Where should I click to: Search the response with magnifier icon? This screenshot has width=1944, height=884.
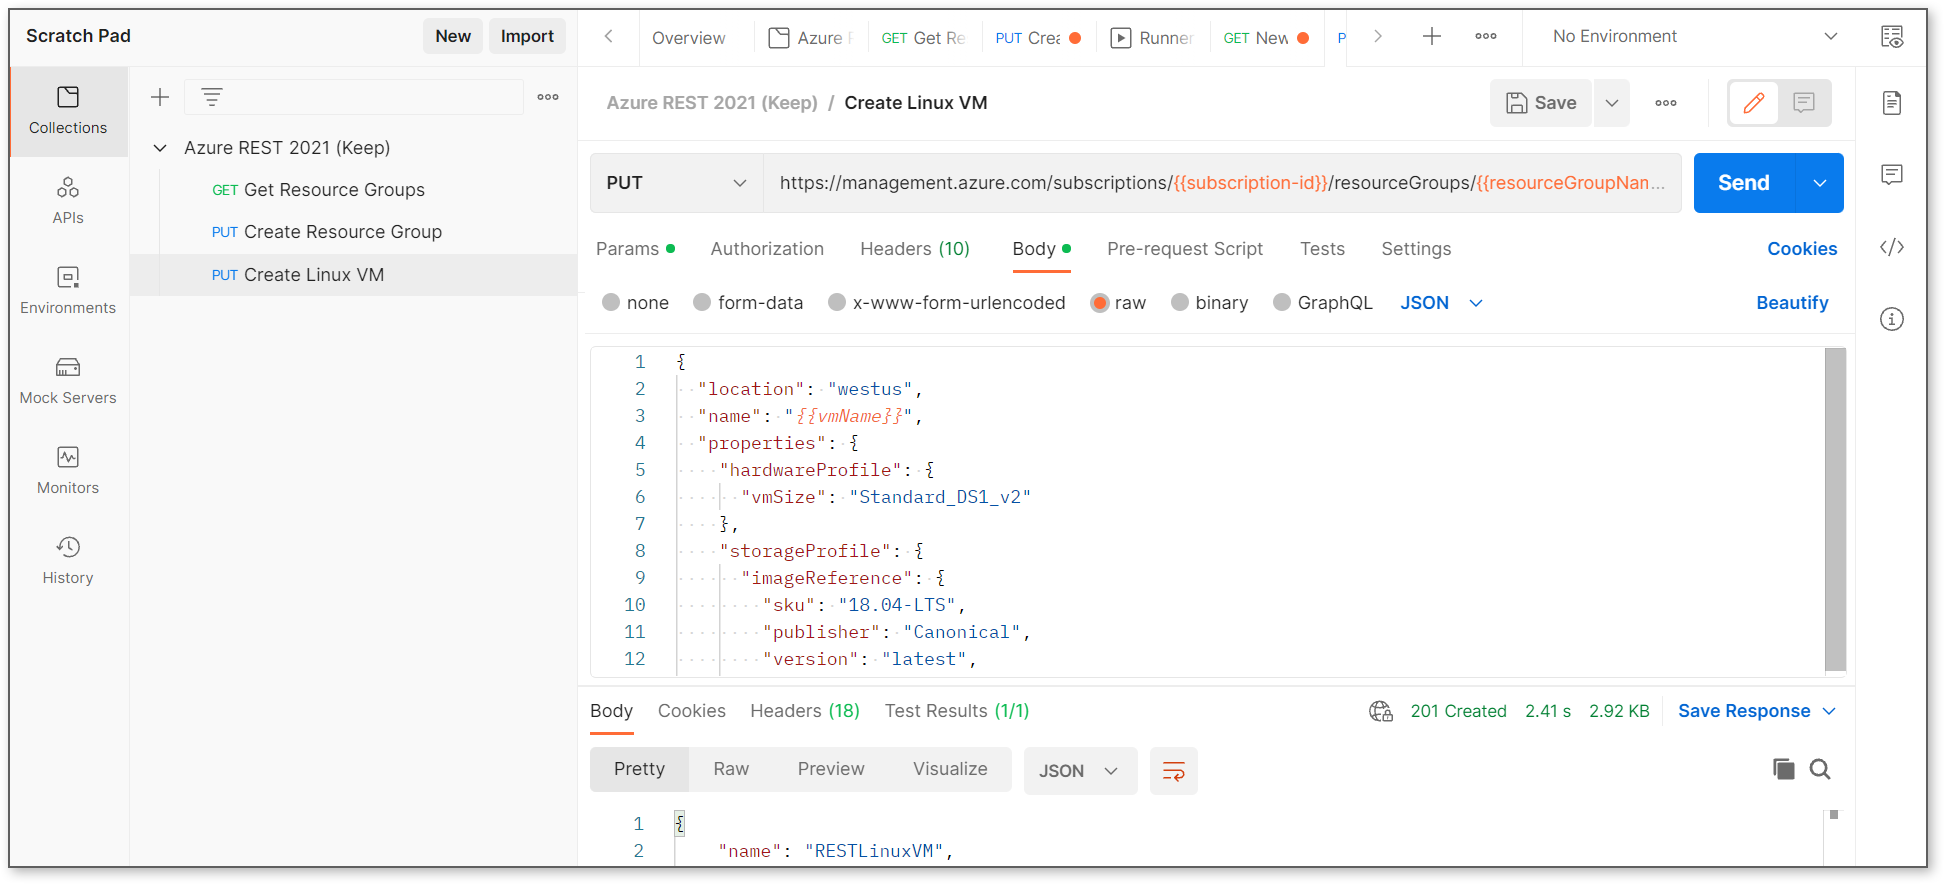pos(1820,769)
